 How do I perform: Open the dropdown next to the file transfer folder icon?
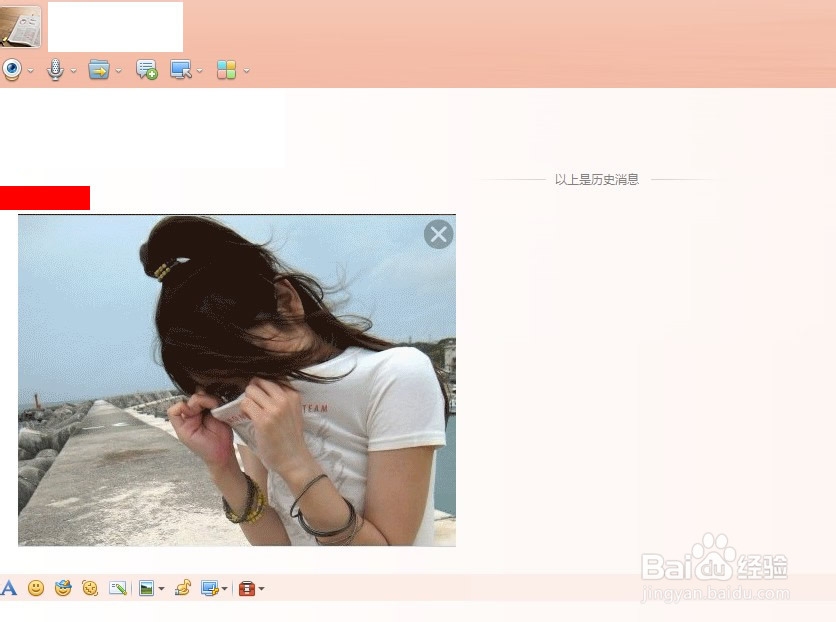click(x=118, y=70)
